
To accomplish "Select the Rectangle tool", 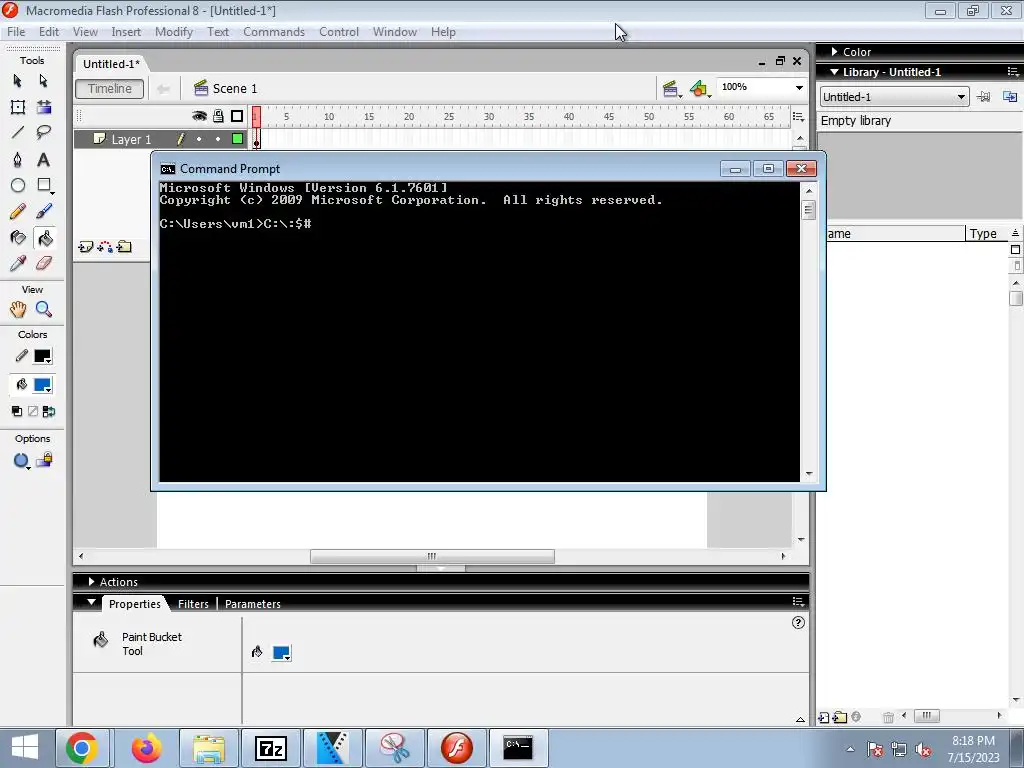I will tap(44, 185).
